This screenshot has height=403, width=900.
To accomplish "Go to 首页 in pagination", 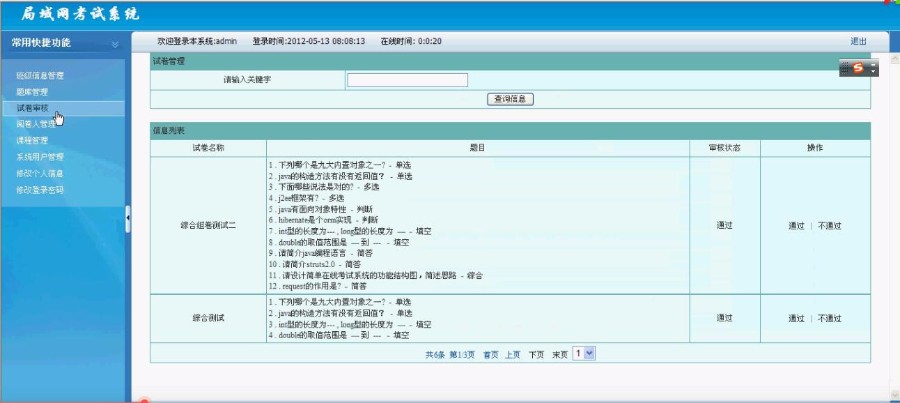I will (x=491, y=355).
